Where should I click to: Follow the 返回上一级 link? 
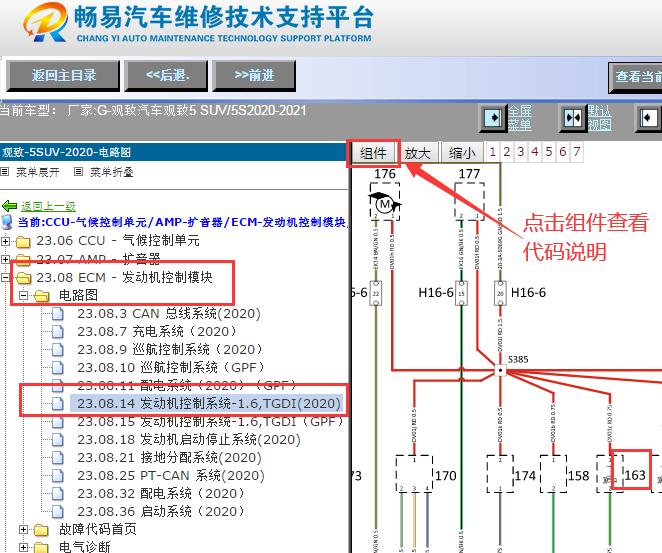click(x=48, y=206)
